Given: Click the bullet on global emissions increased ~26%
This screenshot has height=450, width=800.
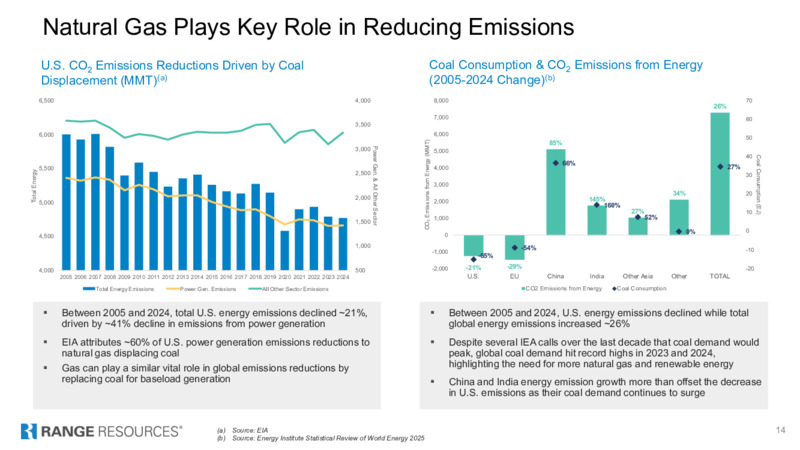Looking at the screenshot, I should tap(598, 318).
